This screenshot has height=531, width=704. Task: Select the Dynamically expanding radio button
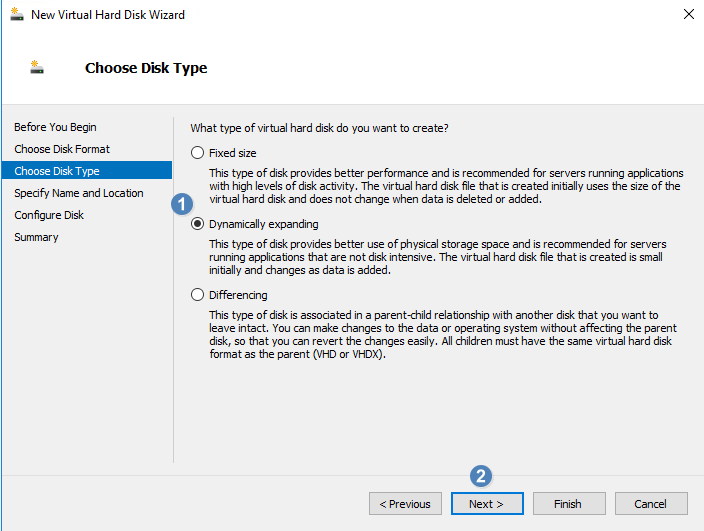[198, 224]
